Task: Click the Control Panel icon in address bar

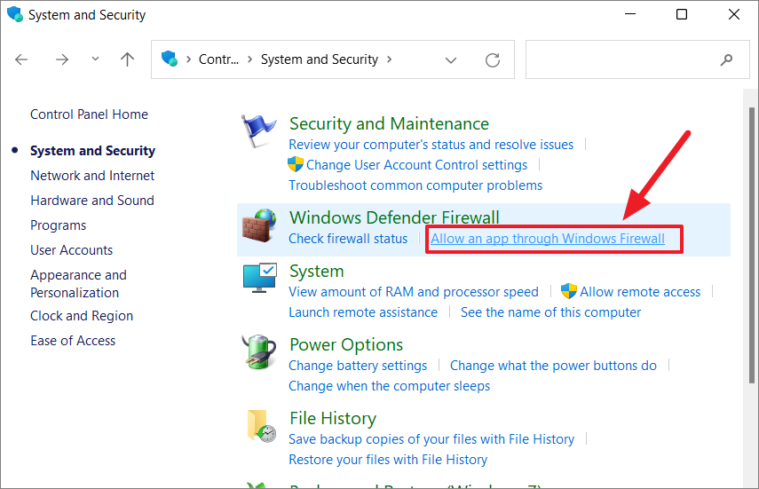Action: pyautogui.click(x=169, y=59)
